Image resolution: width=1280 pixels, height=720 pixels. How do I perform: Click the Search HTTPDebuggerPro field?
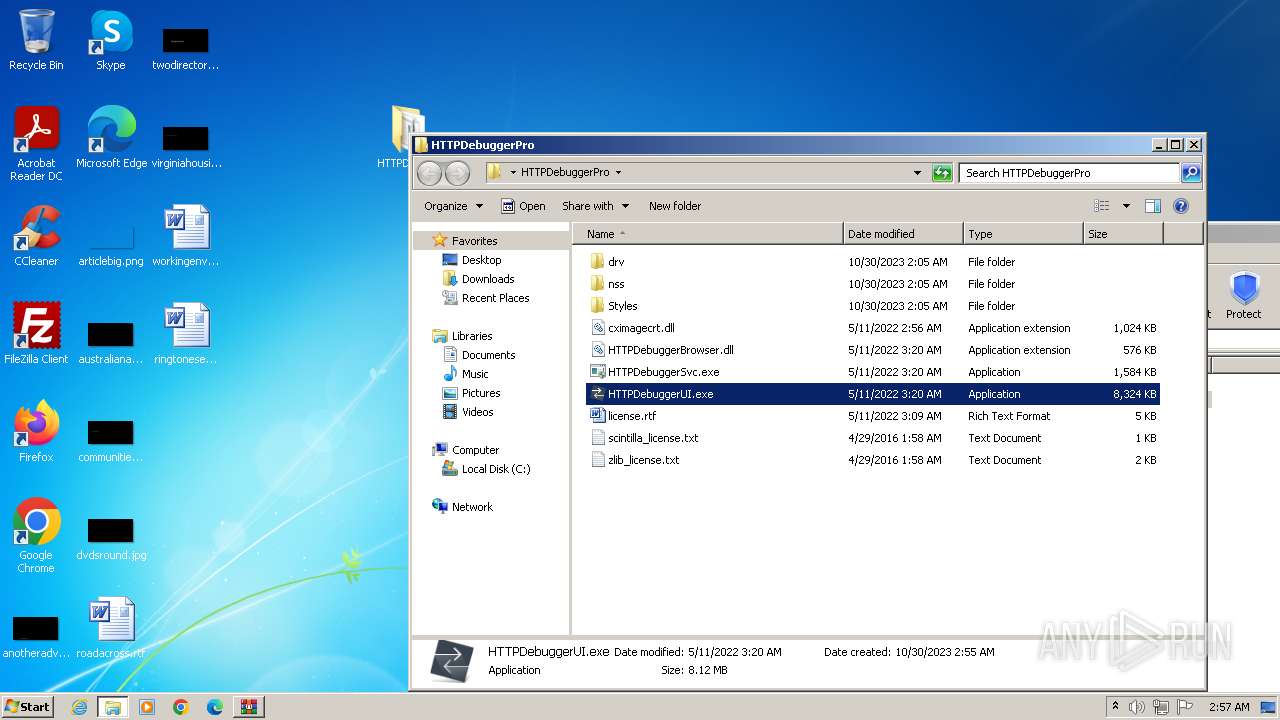1069,173
